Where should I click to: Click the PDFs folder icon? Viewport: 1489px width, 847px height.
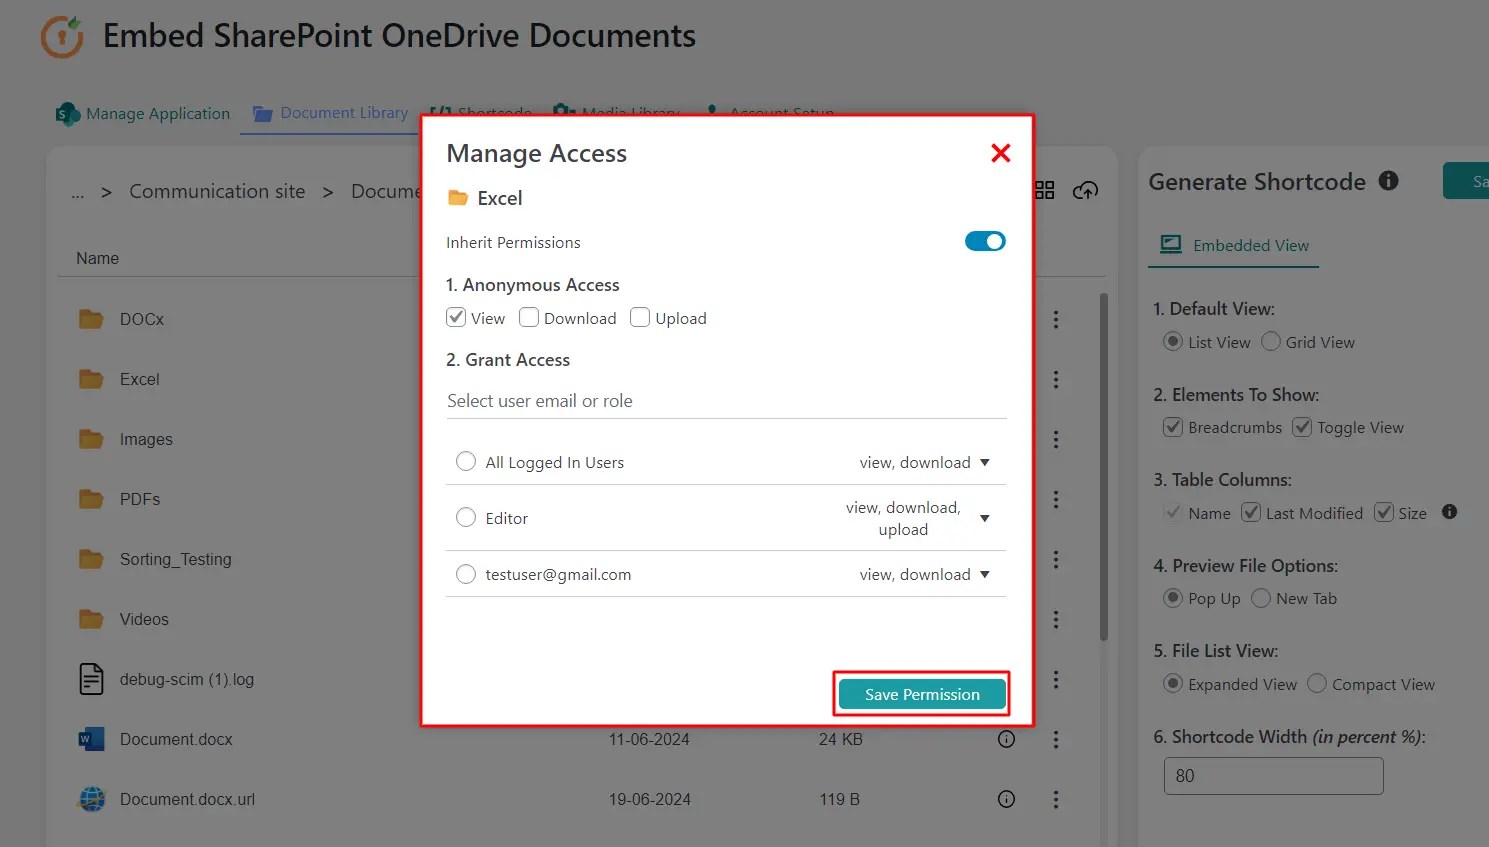[x=91, y=499]
